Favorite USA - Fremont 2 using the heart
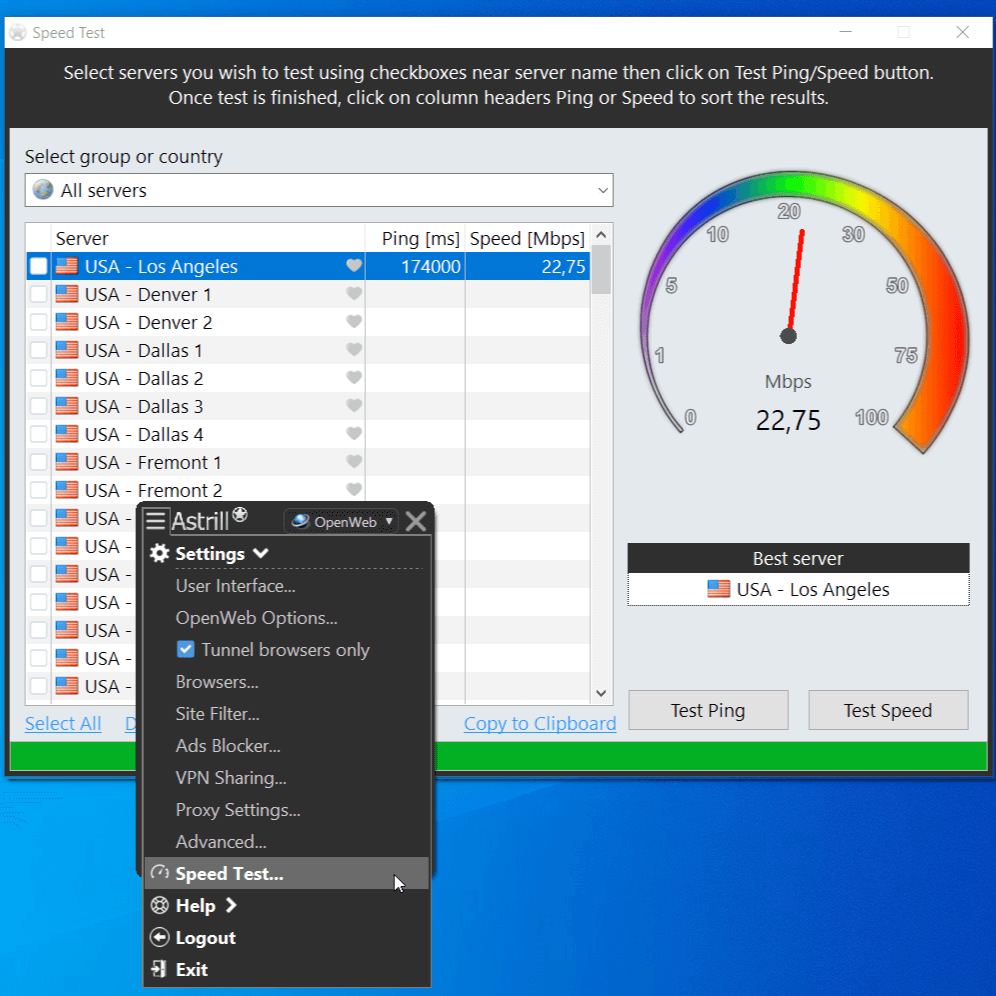996x996 pixels. coord(354,489)
